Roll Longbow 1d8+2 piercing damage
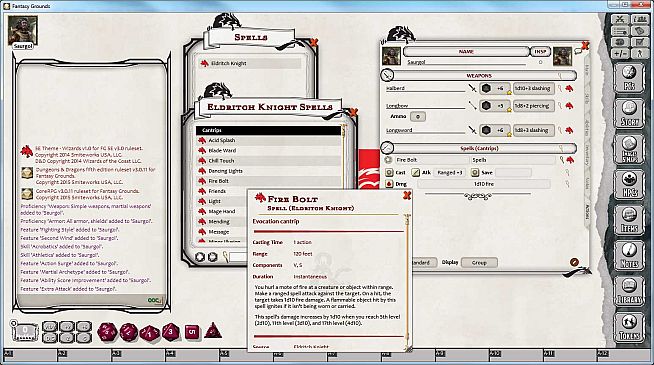This screenshot has height=365, width=654. [x=533, y=106]
